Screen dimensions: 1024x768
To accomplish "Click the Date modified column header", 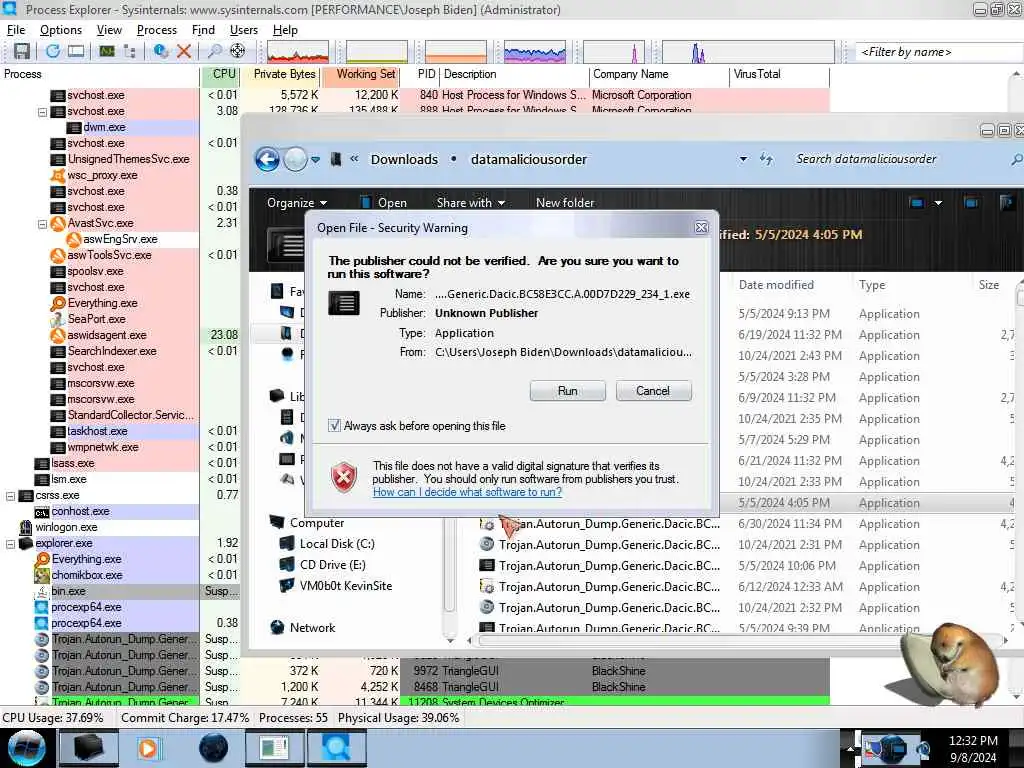I will [x=776, y=285].
